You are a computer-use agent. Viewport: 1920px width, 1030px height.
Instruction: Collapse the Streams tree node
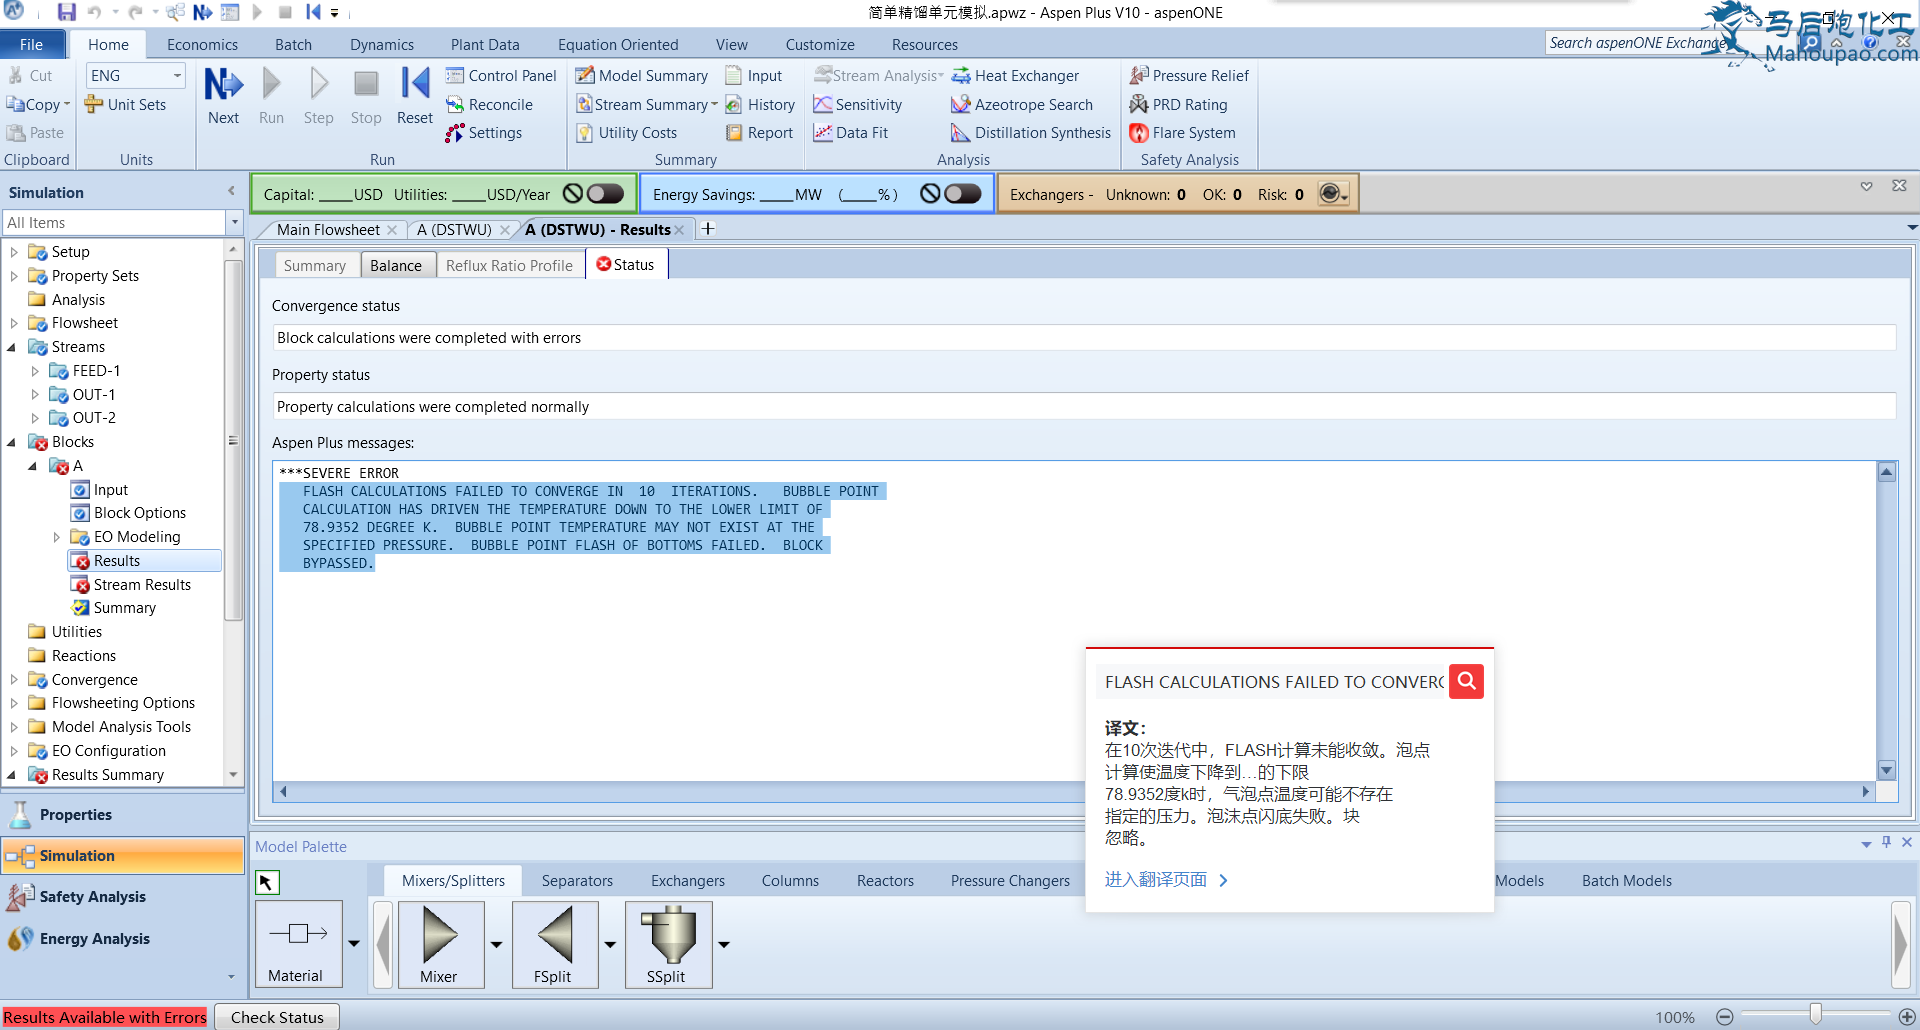[x=12, y=347]
